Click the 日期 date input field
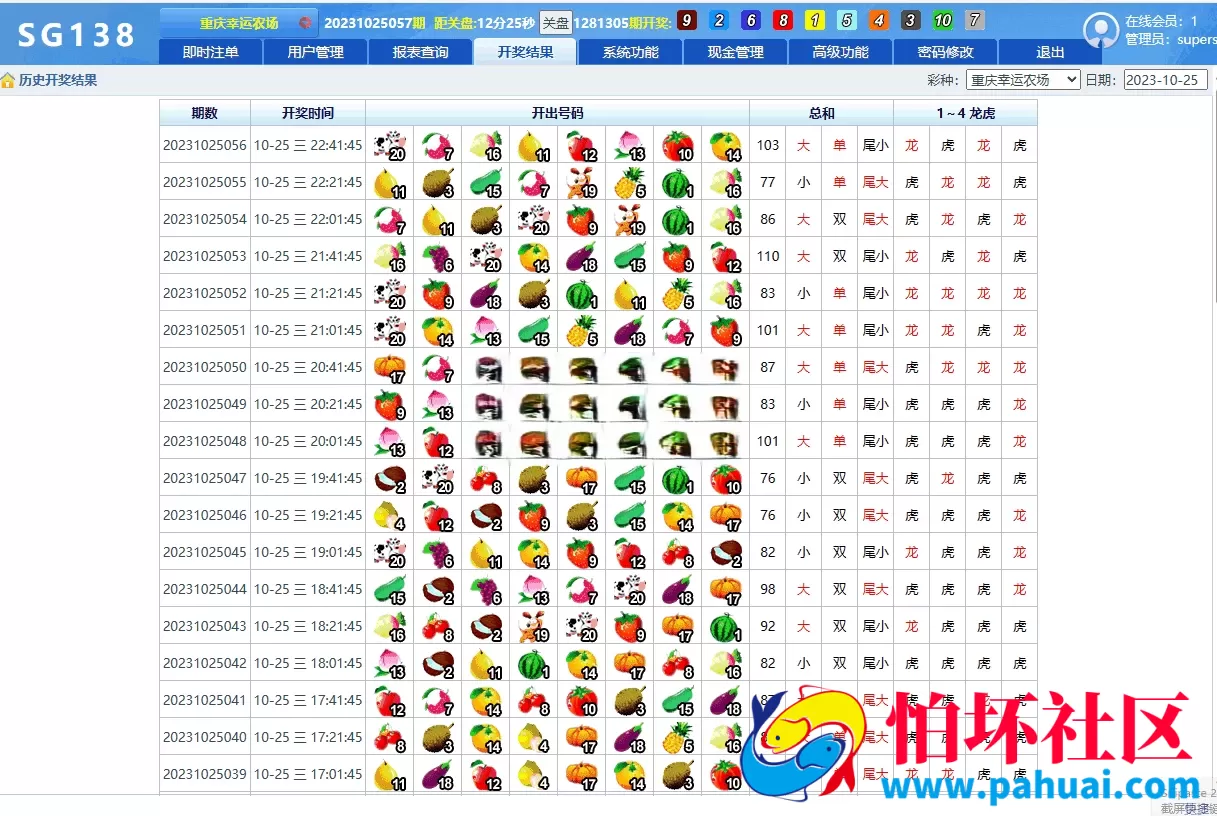Viewport: 1217px width, 816px height. (1165, 80)
